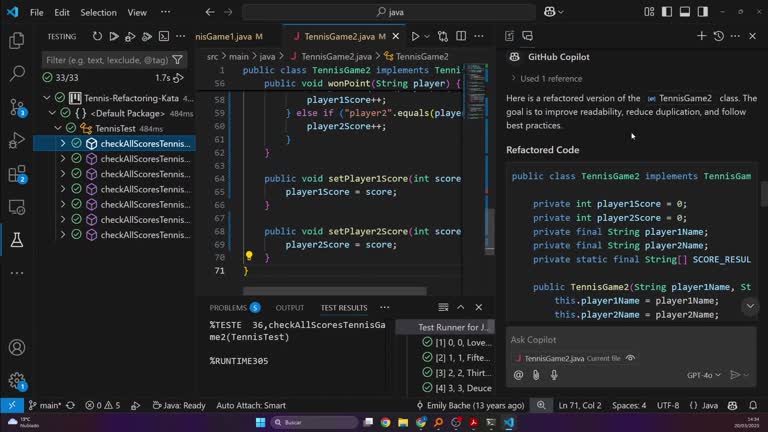This screenshot has height=432, width=768.
Task: Attach context with paperclip icon
Action: coord(536,375)
